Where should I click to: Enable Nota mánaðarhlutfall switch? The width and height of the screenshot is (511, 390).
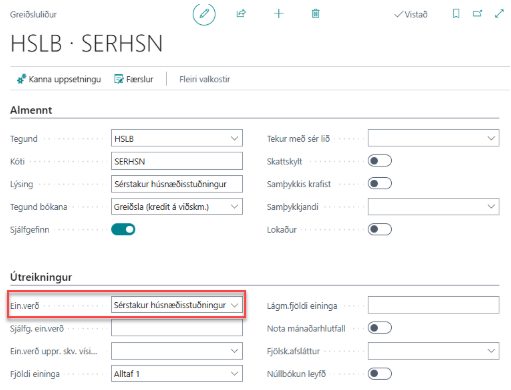click(380, 328)
